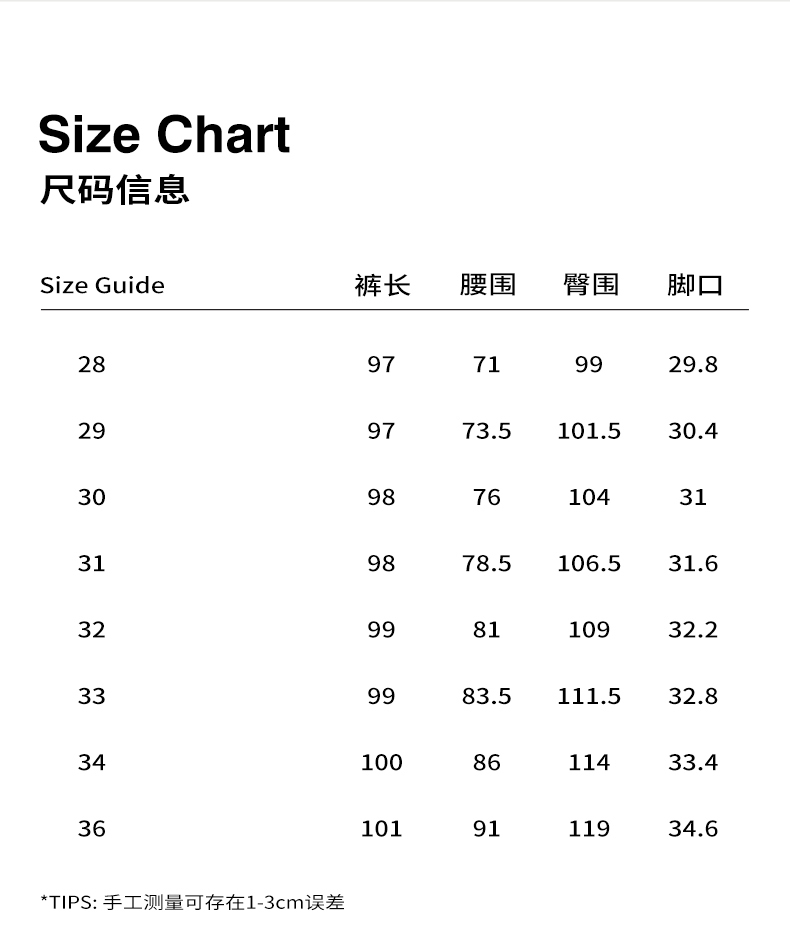The height and width of the screenshot is (947, 790).
Task: Click the 尺码信息 subtitle
Action: point(115,189)
